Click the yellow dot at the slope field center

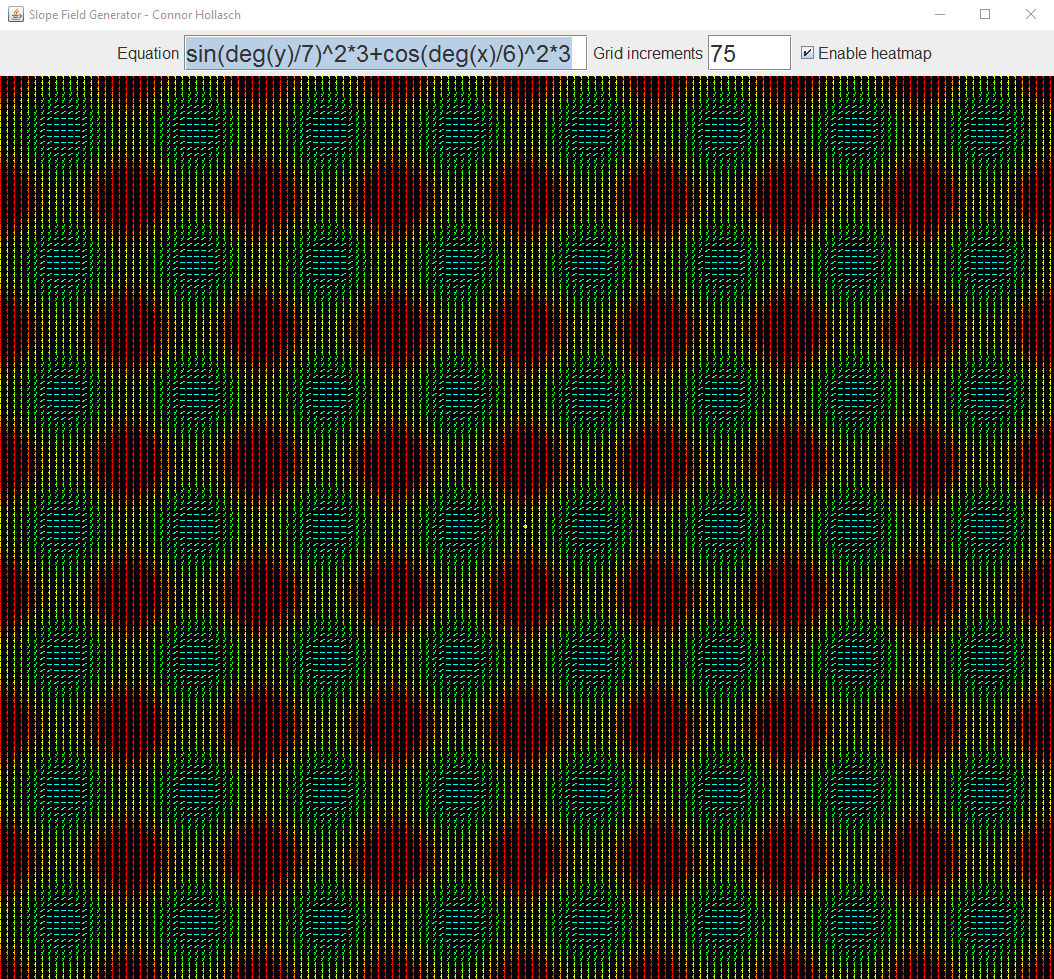coord(523,524)
